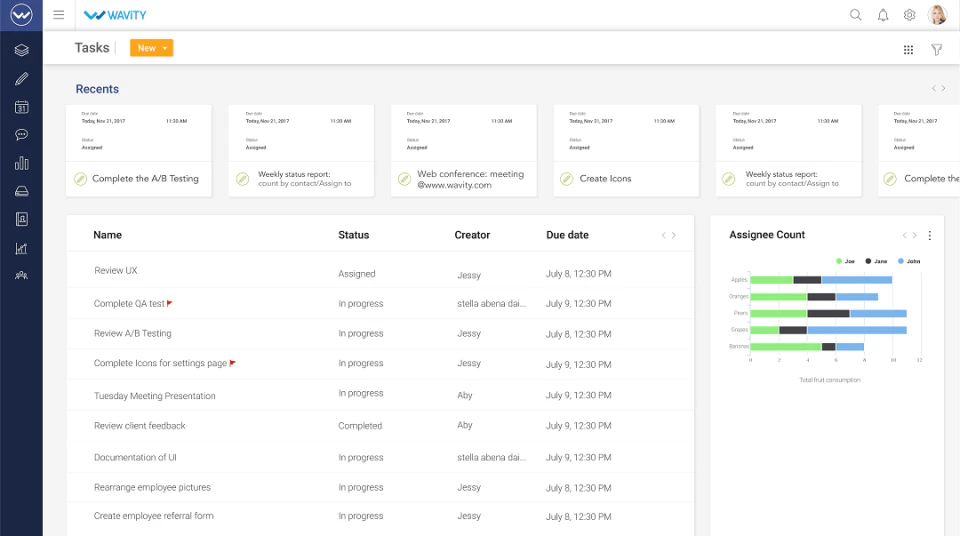Click Assigned status of Review UX

coord(356,274)
